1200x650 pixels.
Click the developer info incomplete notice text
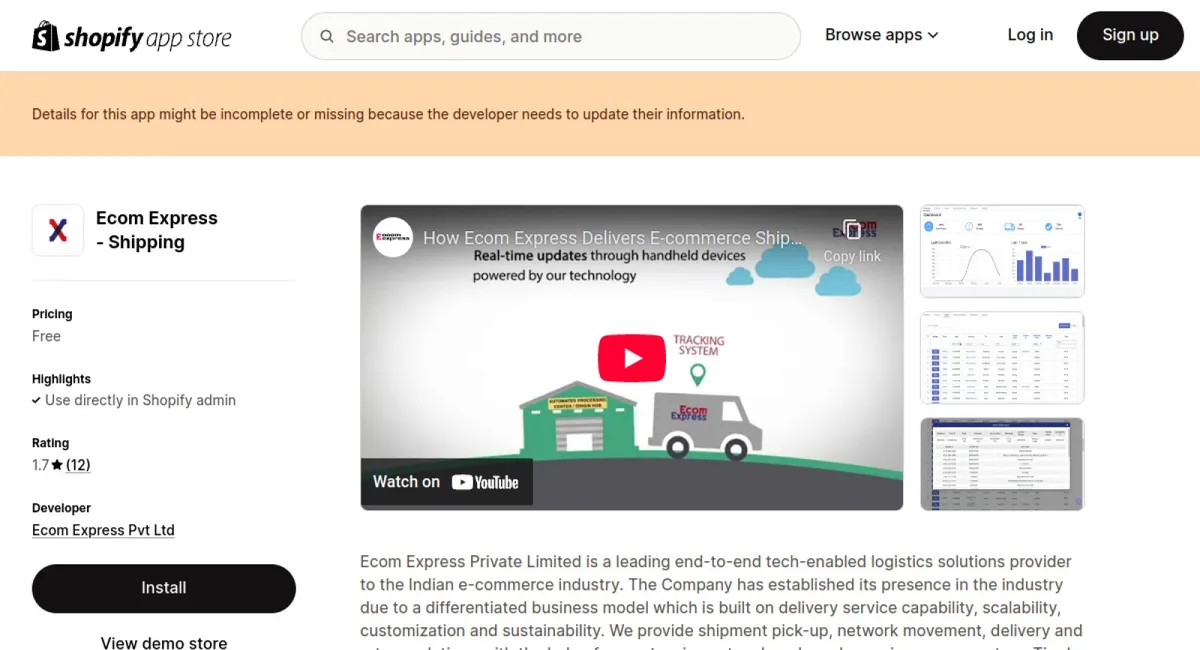[x=388, y=114]
